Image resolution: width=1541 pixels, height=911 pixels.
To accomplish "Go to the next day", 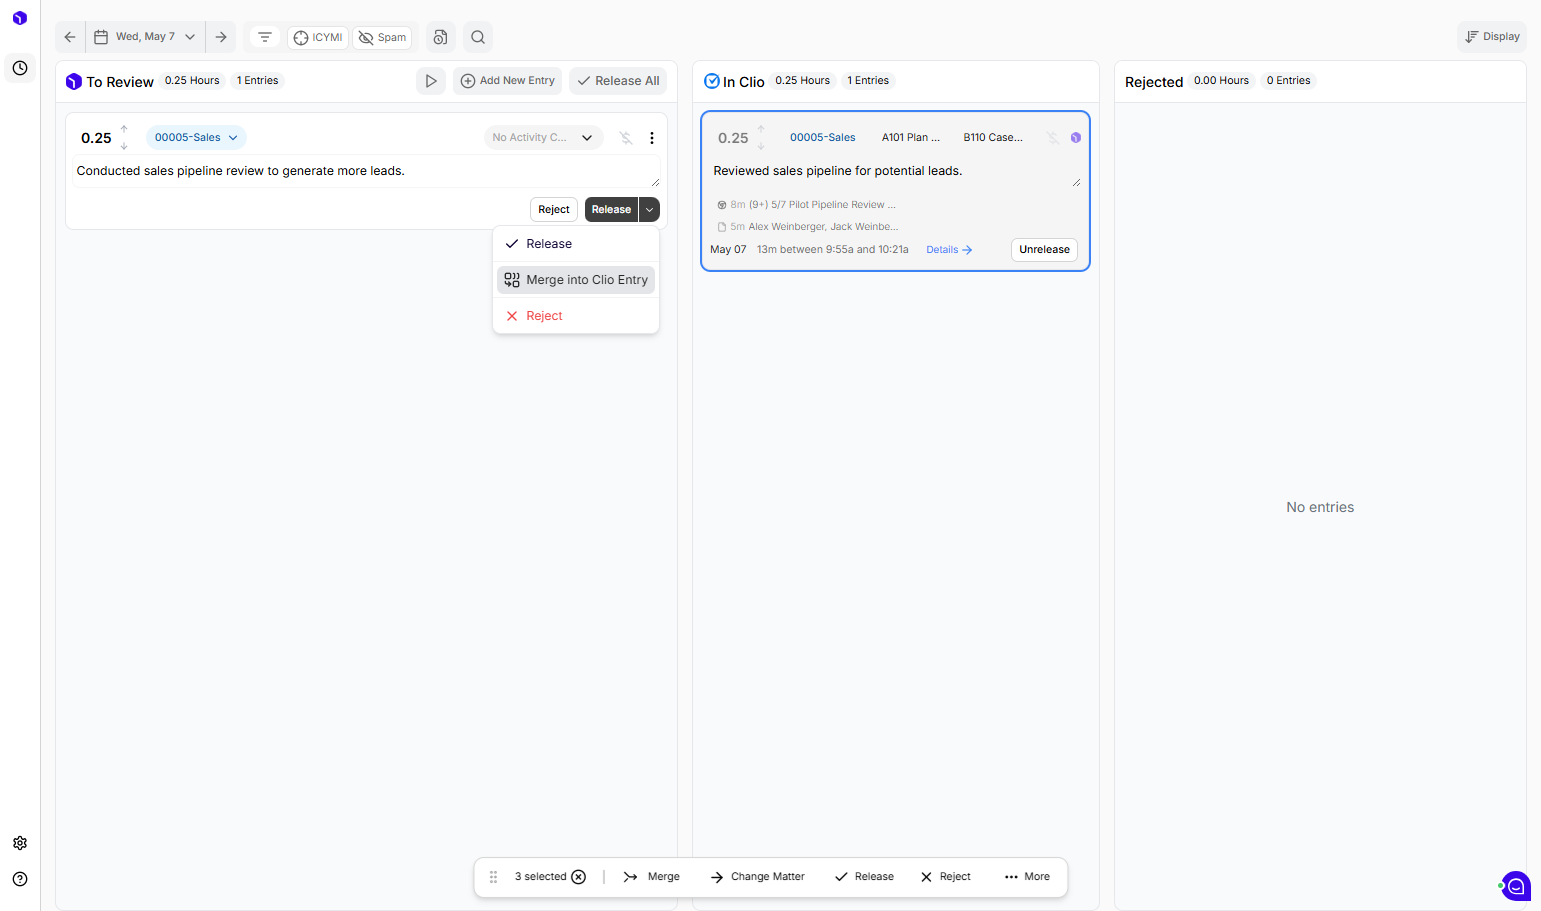I will tap(221, 37).
